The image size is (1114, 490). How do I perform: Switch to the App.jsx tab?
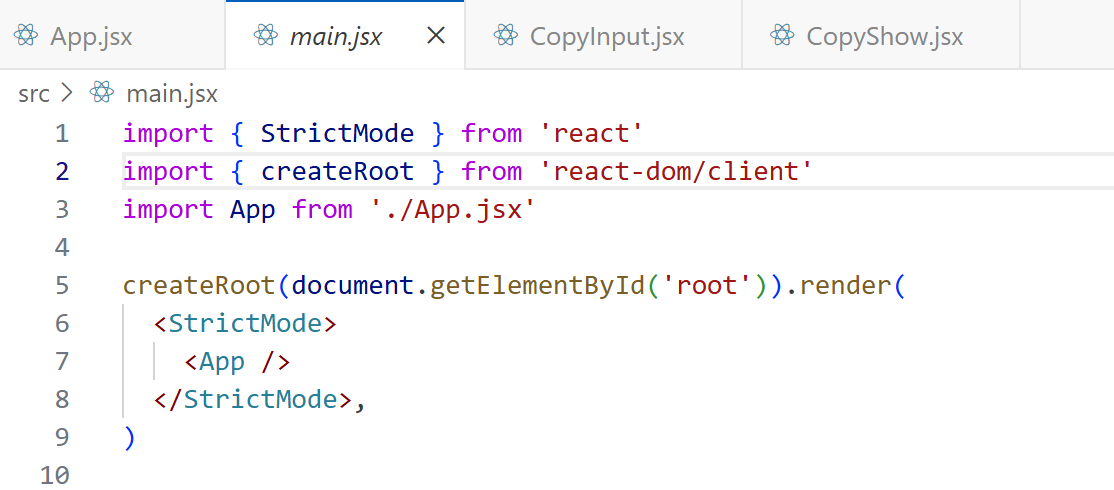tap(112, 35)
